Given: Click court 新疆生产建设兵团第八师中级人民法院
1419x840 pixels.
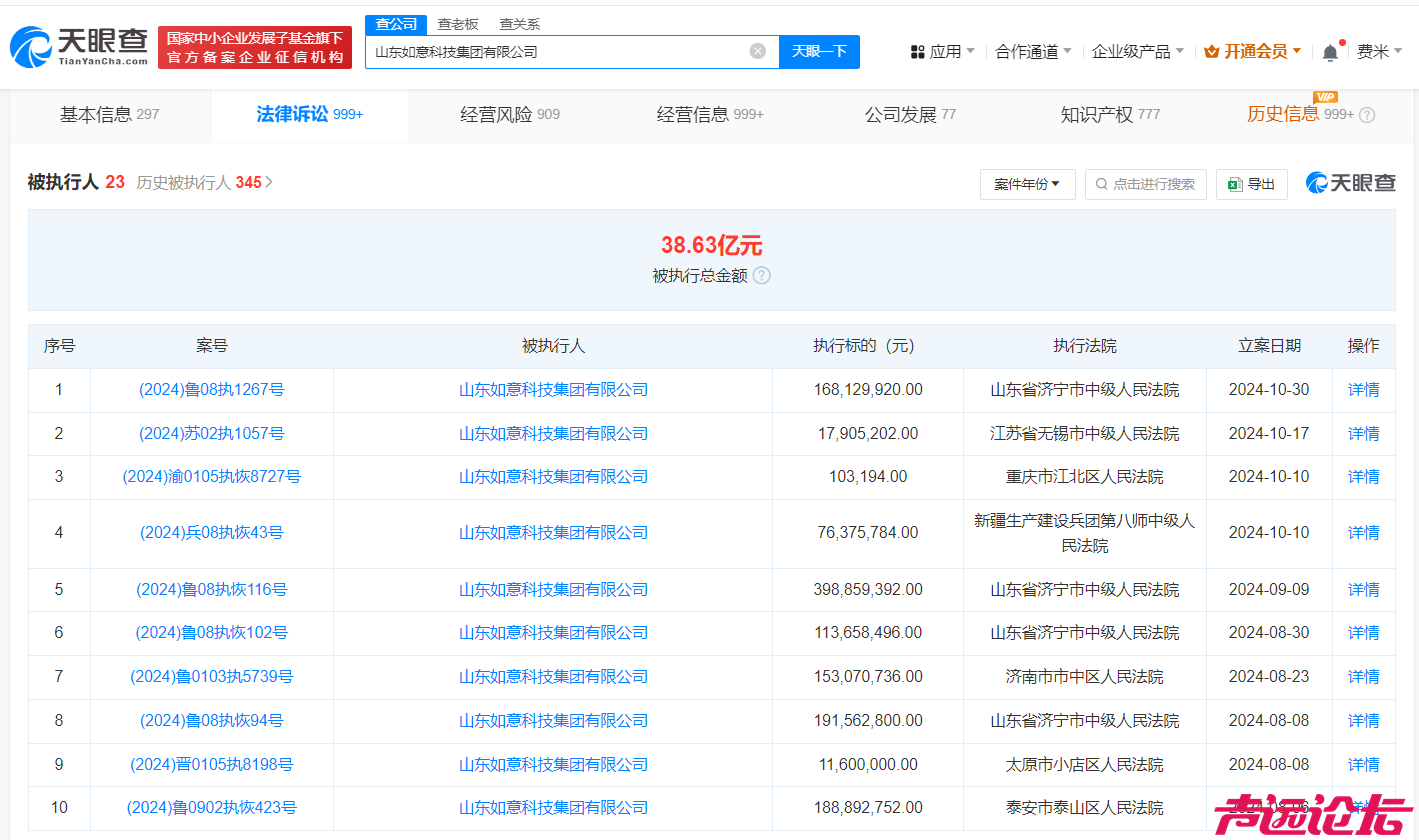Looking at the screenshot, I should click(1084, 533).
